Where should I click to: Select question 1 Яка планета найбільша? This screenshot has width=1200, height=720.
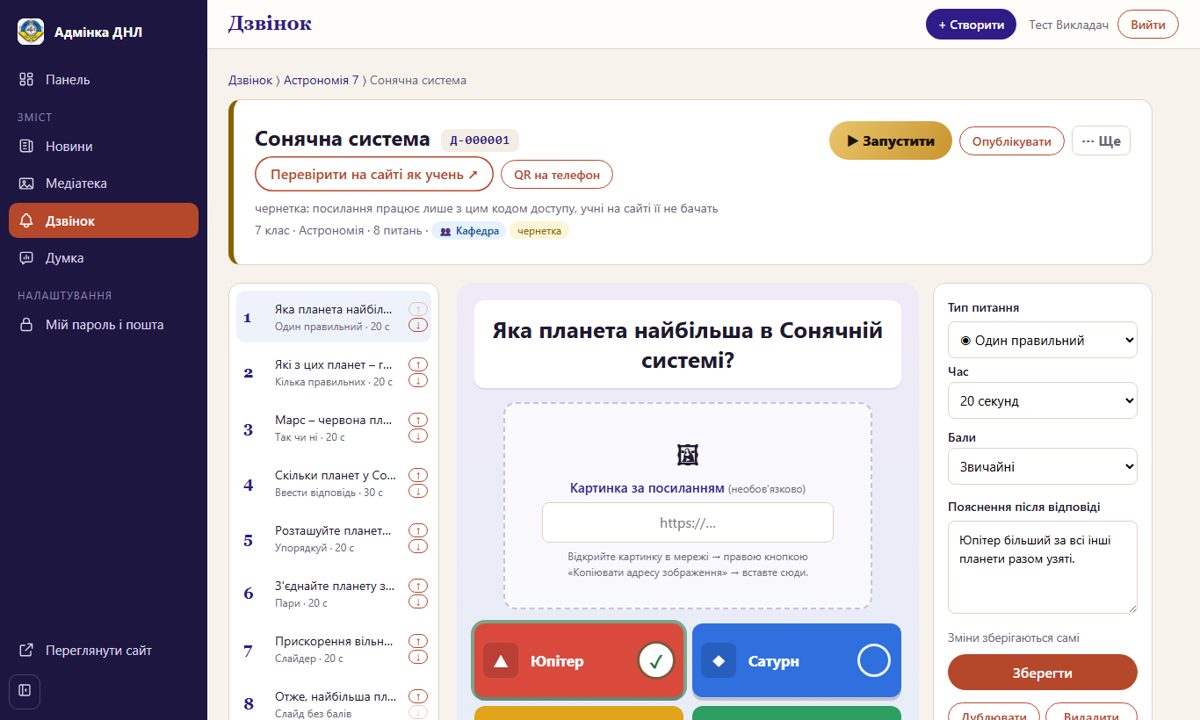click(334, 317)
